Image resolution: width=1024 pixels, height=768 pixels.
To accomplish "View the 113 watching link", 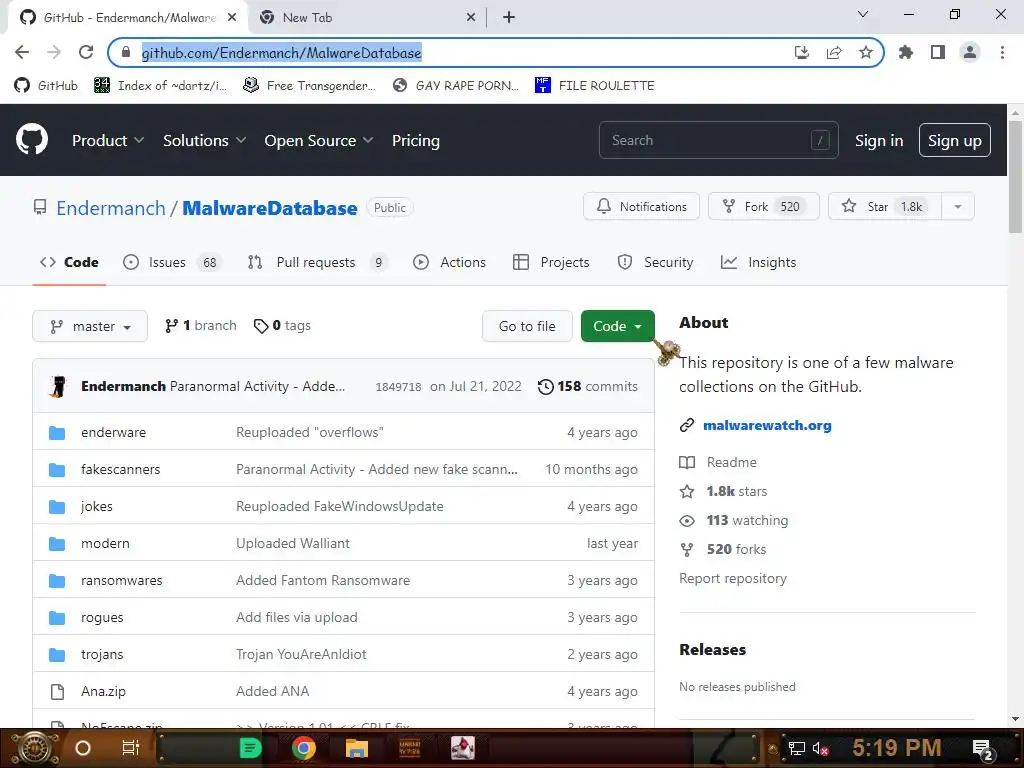I will tap(746, 520).
